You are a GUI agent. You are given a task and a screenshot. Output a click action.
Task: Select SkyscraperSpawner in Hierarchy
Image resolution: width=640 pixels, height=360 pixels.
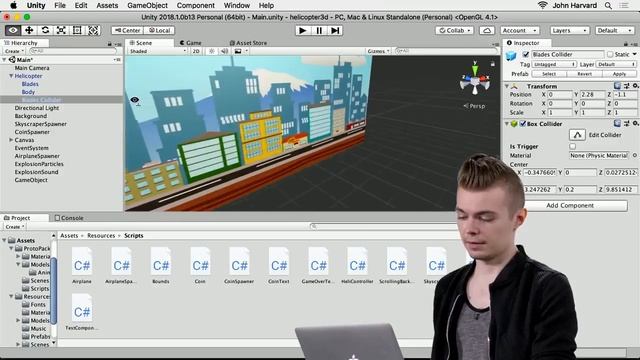tap(41, 124)
